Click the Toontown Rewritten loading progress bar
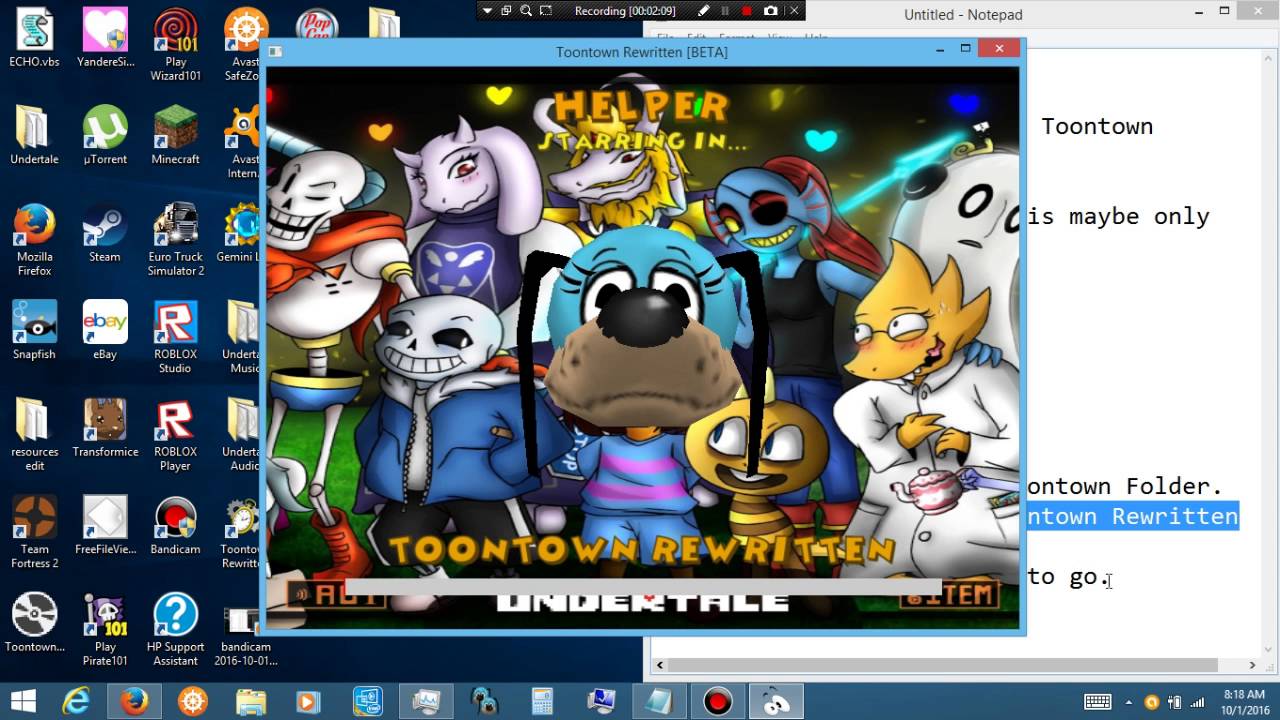 [x=643, y=587]
